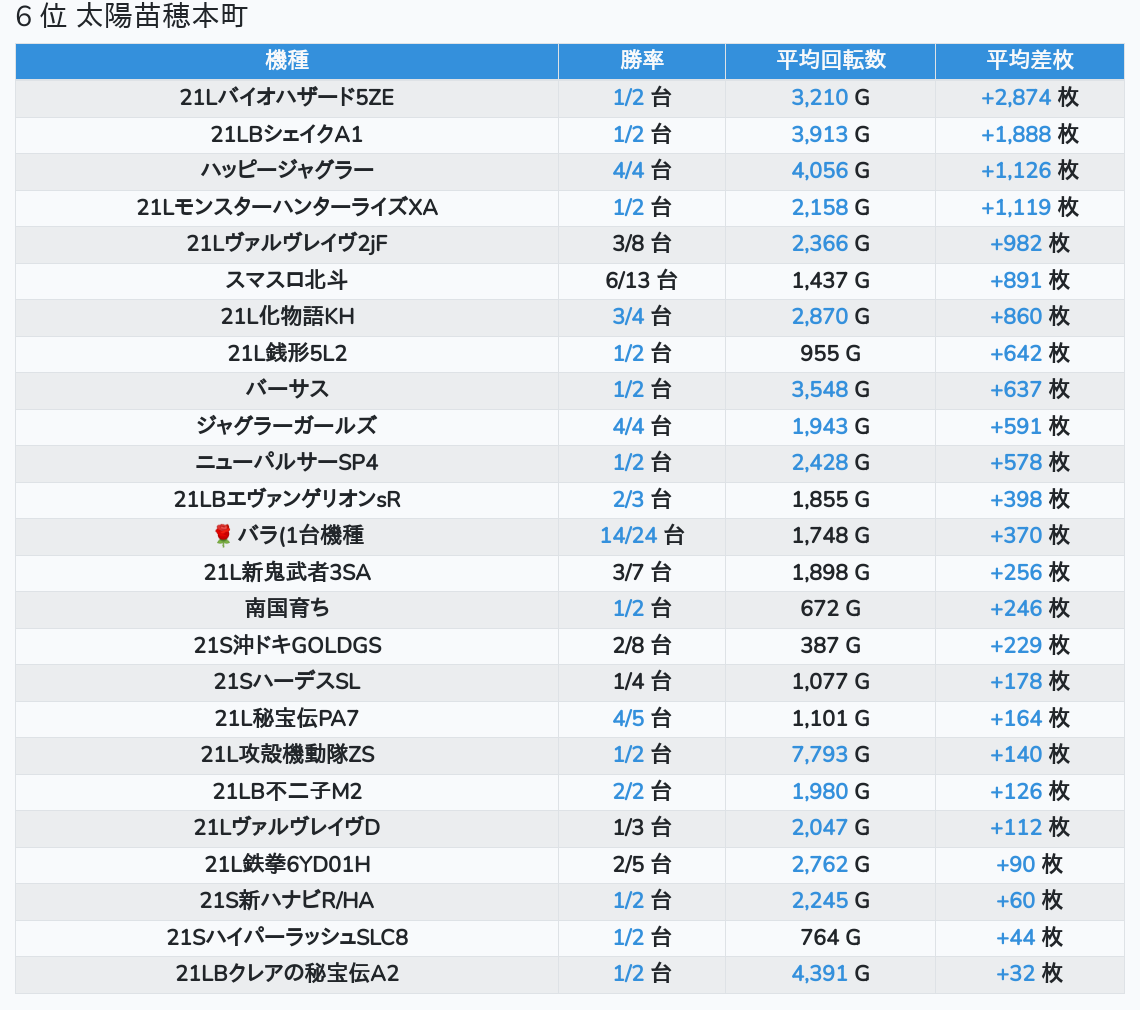Image resolution: width=1140 pixels, height=1010 pixels.
Task: Click the 勝率 column header
Action: (641, 60)
